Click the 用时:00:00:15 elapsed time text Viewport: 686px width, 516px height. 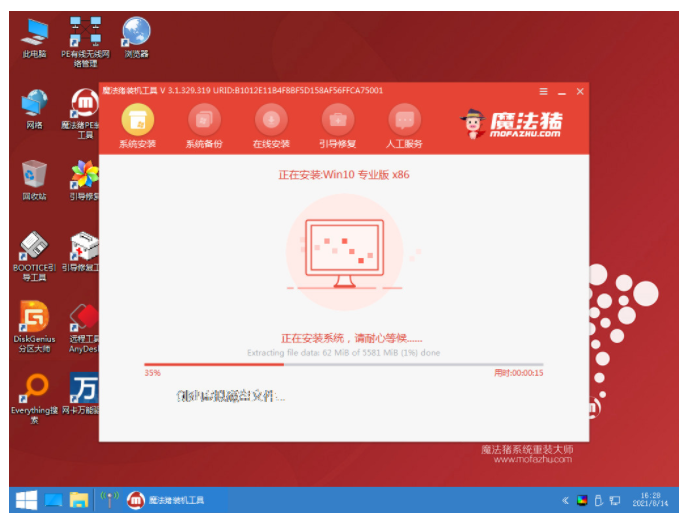pyautogui.click(x=518, y=373)
